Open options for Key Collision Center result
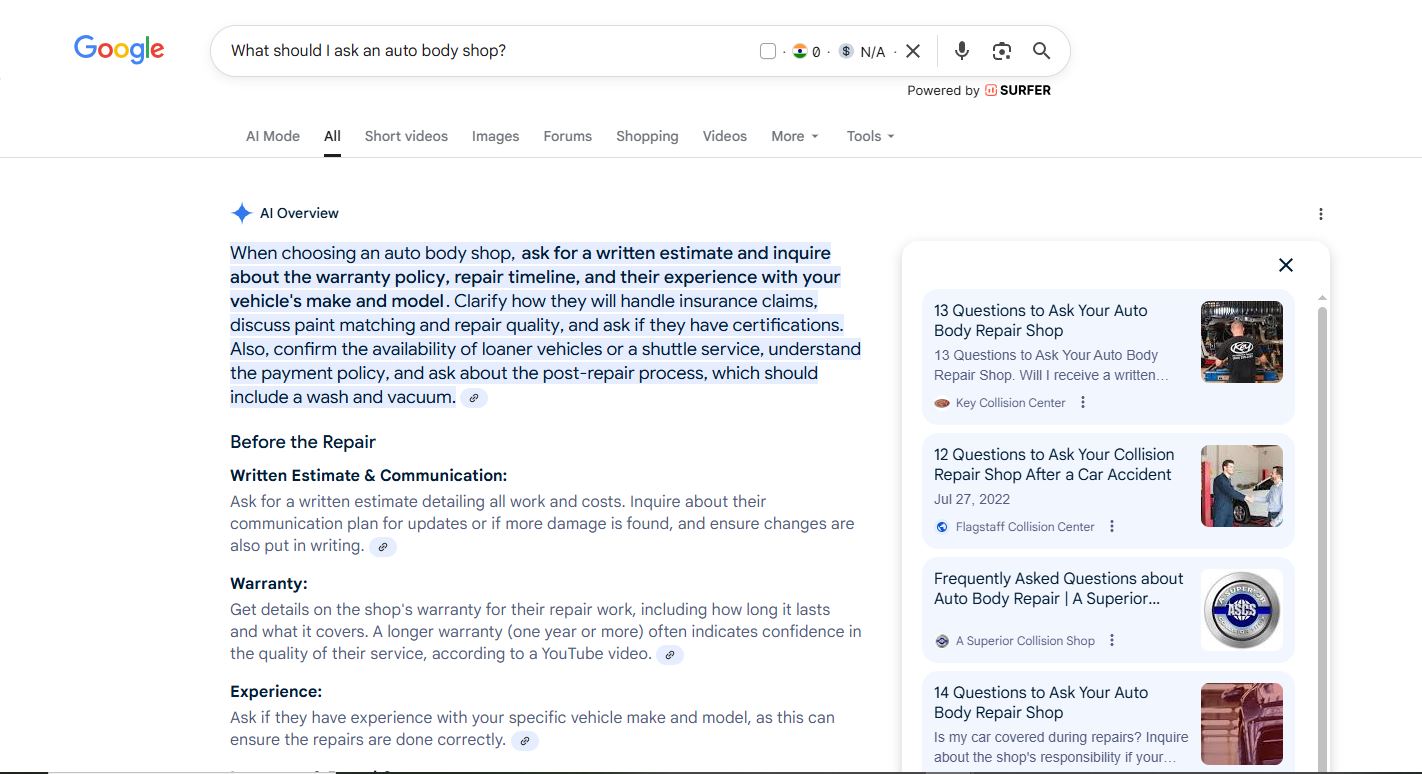 pyautogui.click(x=1082, y=403)
